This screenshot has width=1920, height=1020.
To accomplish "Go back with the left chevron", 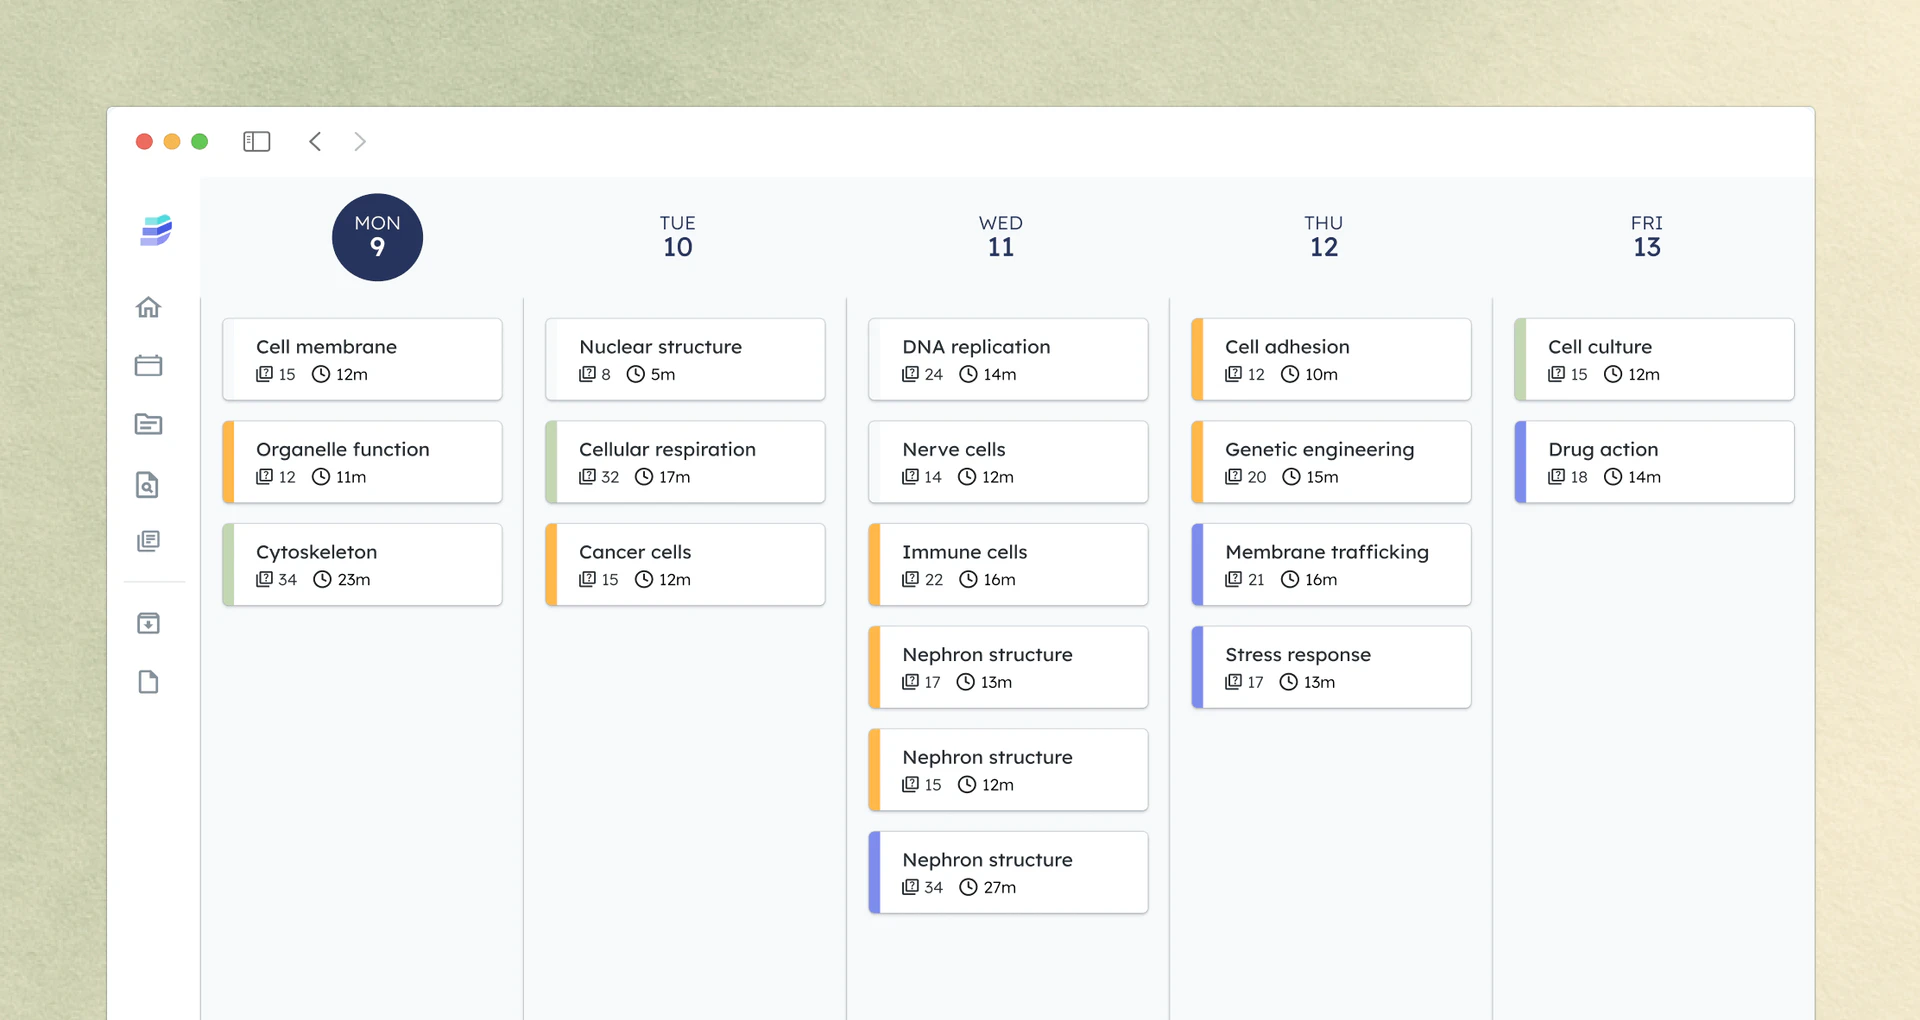I will [x=315, y=142].
